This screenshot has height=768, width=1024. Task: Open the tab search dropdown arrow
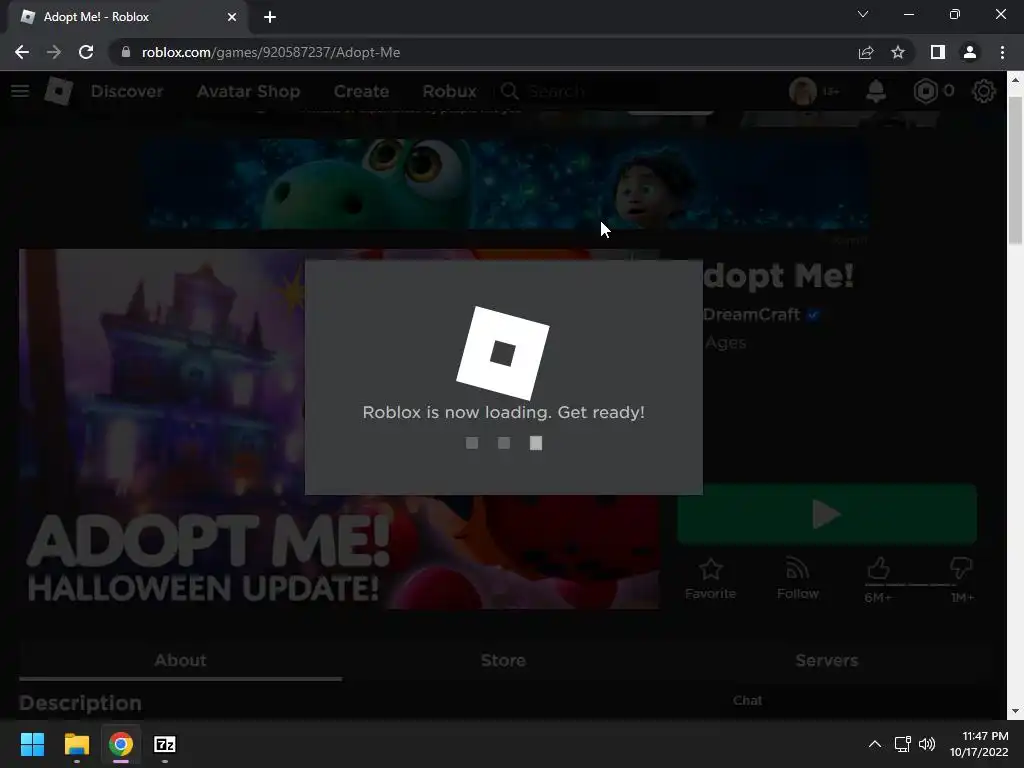pyautogui.click(x=863, y=14)
